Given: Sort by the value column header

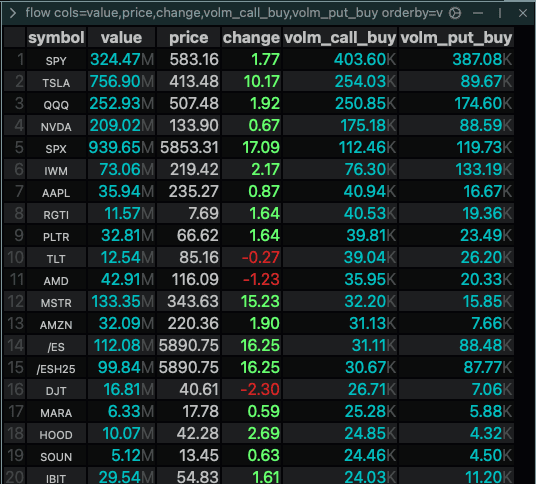Looking at the screenshot, I should pyautogui.click(x=121, y=37).
